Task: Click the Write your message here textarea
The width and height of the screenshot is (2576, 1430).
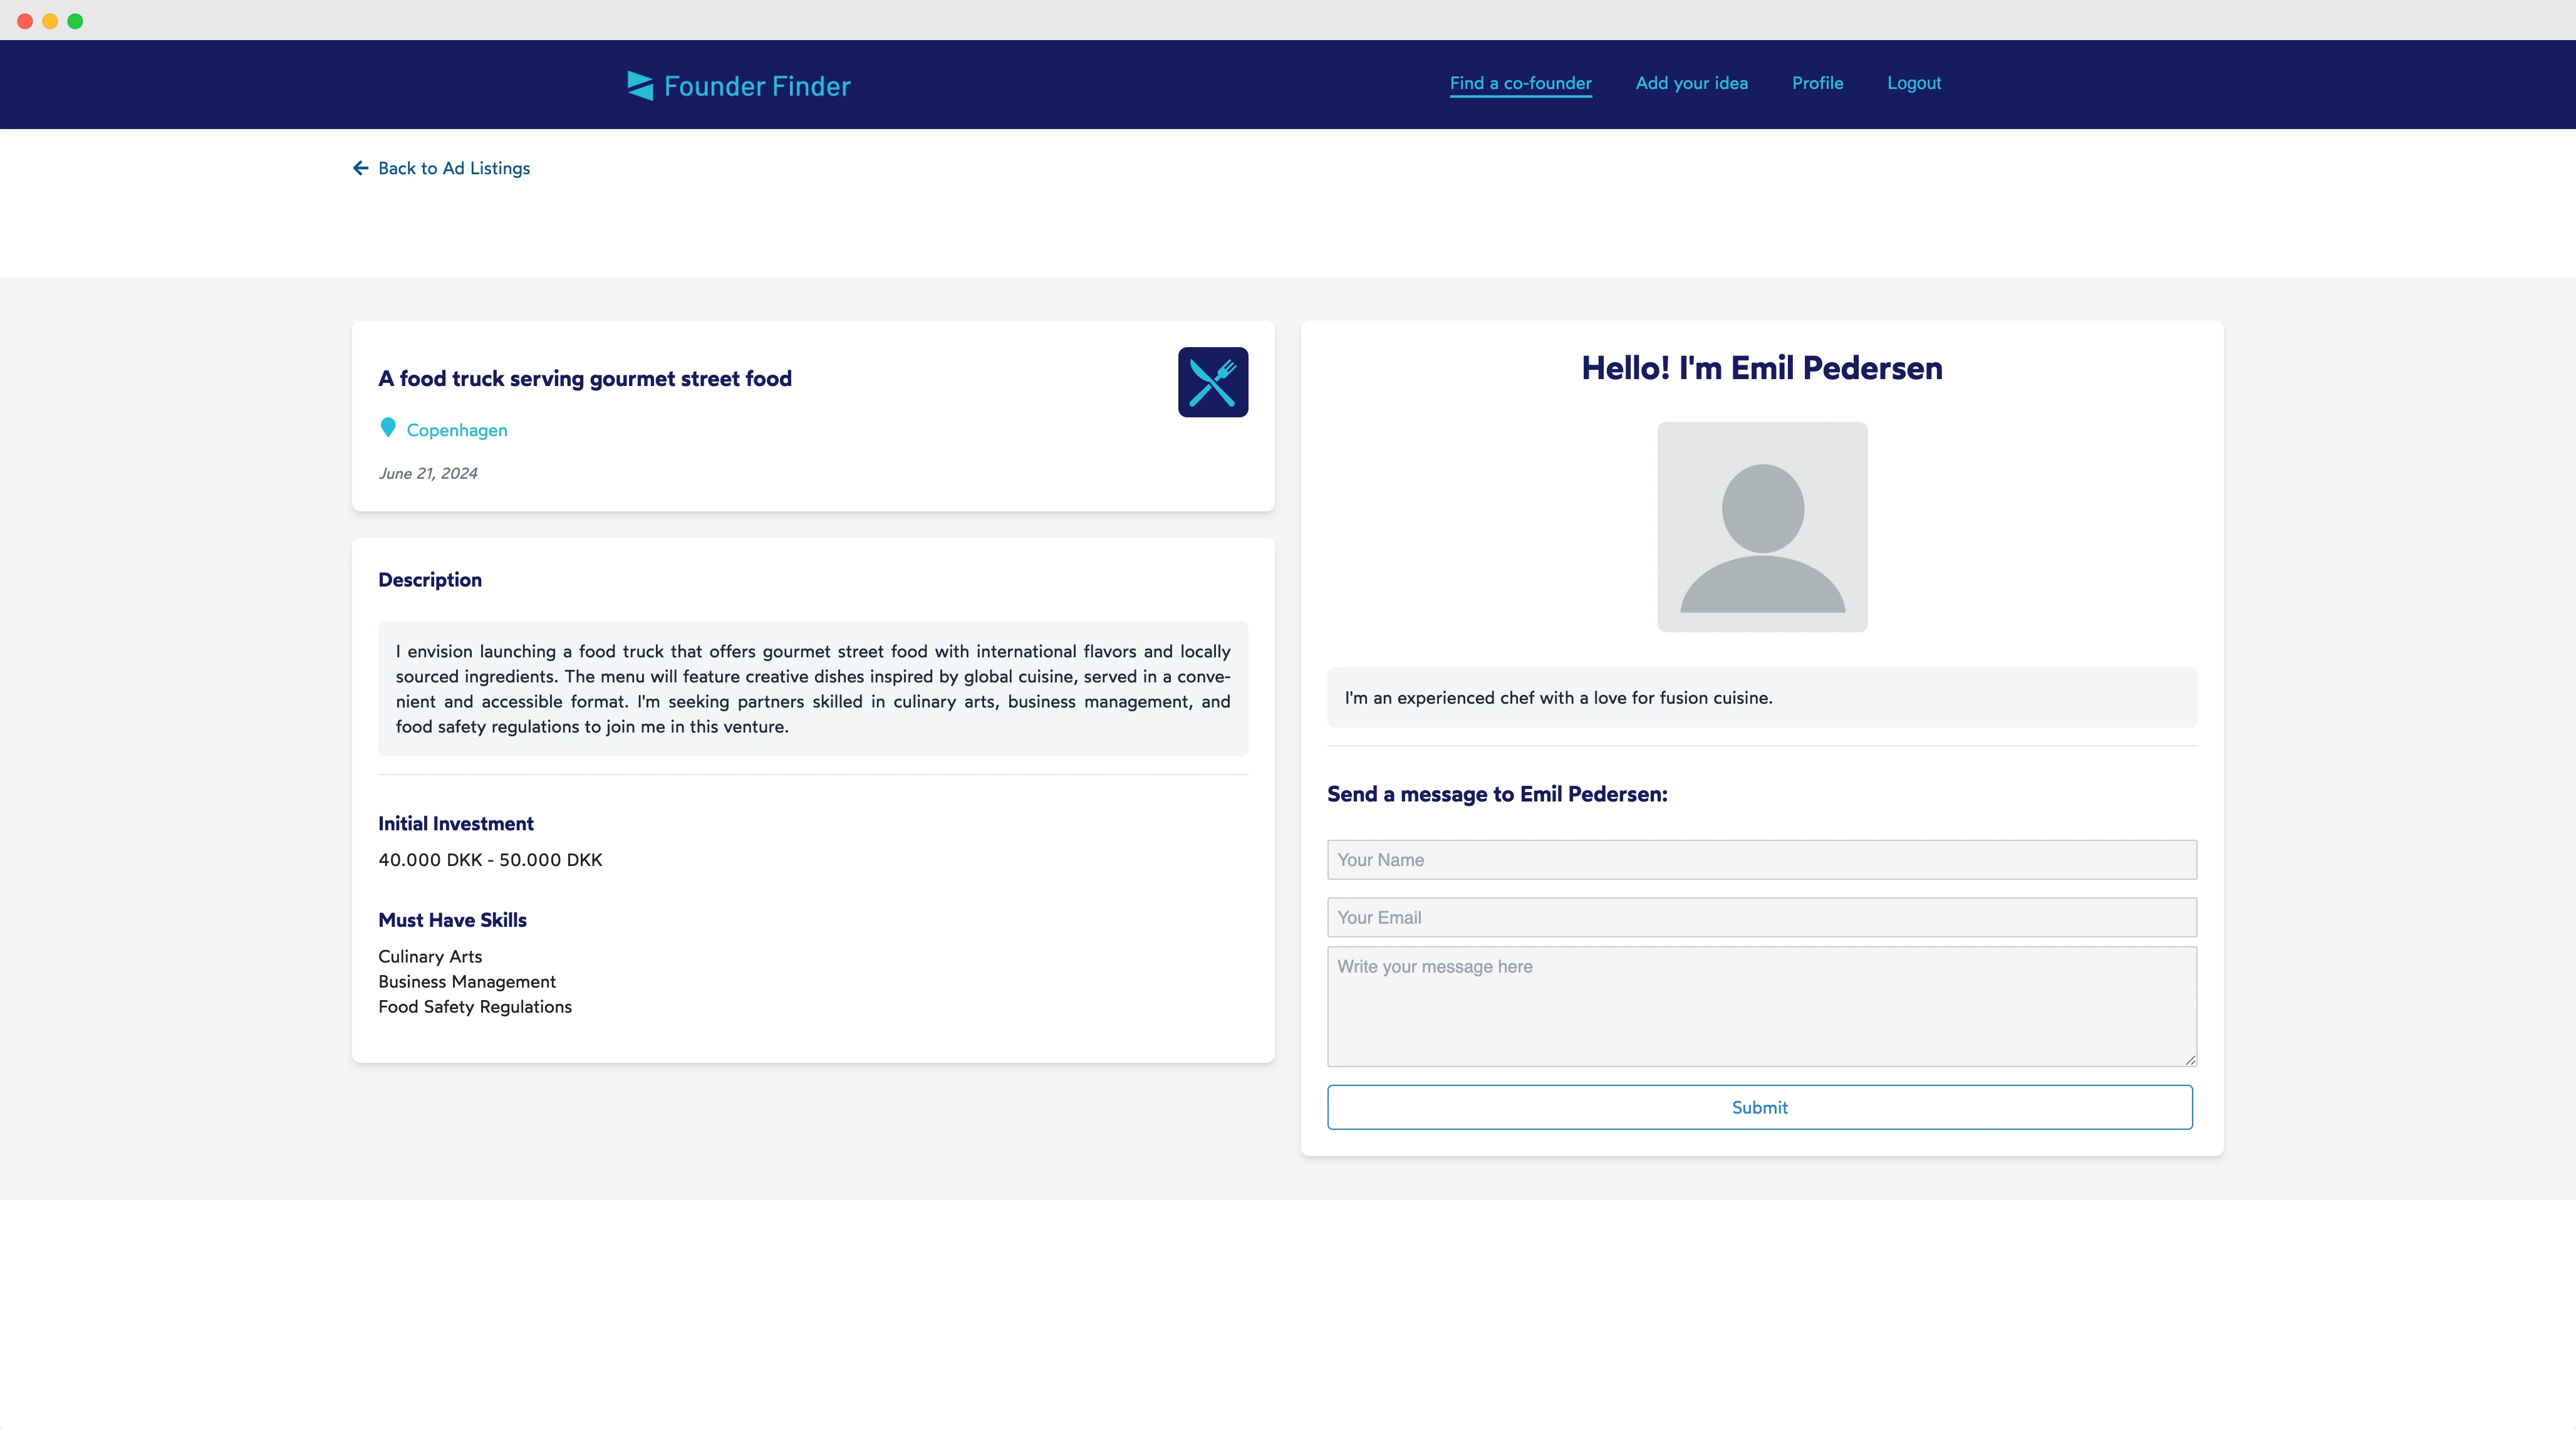Action: pyautogui.click(x=1761, y=1006)
